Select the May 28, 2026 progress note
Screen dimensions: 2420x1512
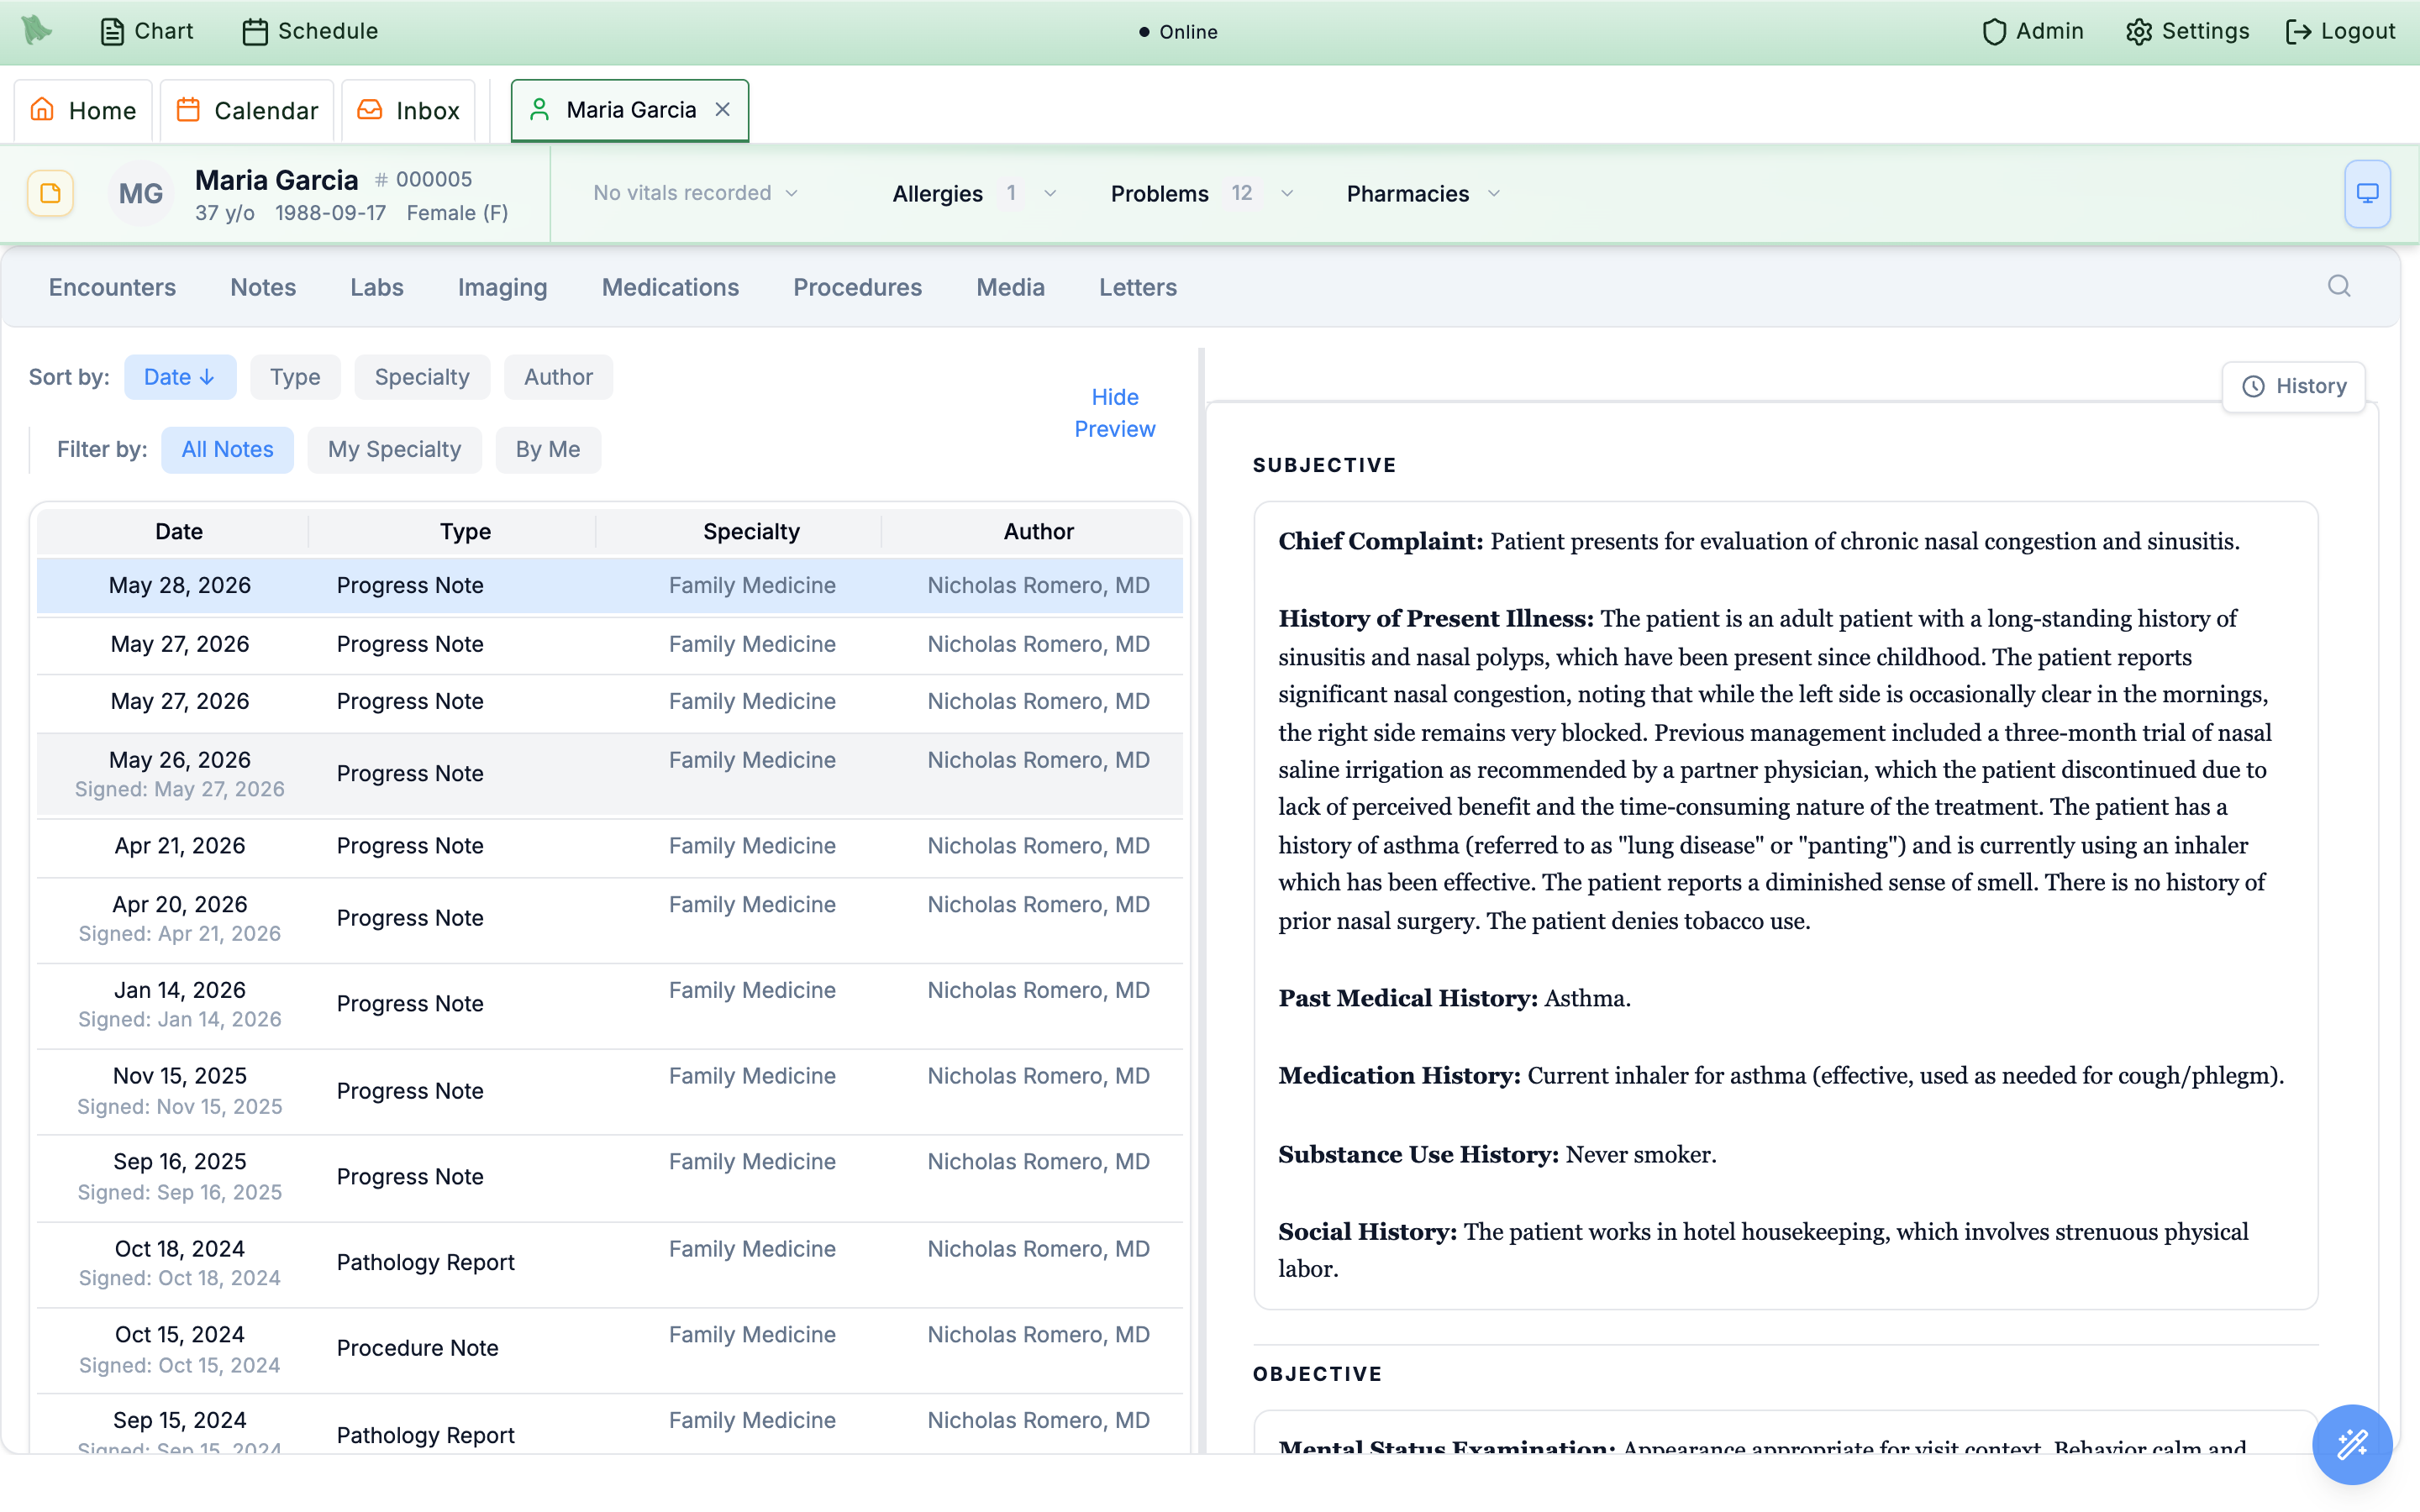click(610, 585)
